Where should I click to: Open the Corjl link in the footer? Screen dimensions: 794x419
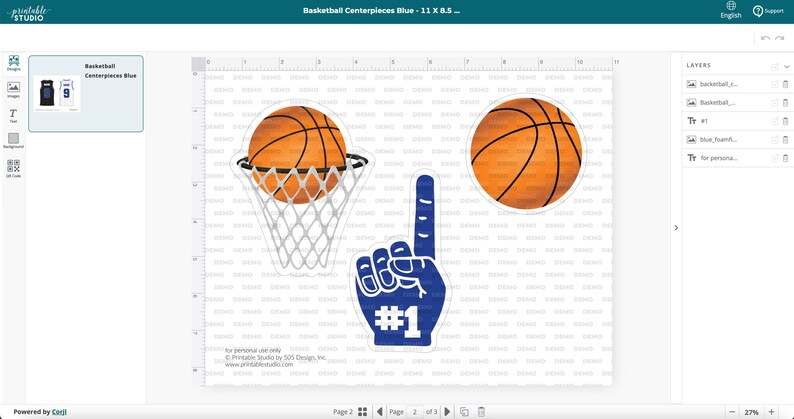point(59,412)
